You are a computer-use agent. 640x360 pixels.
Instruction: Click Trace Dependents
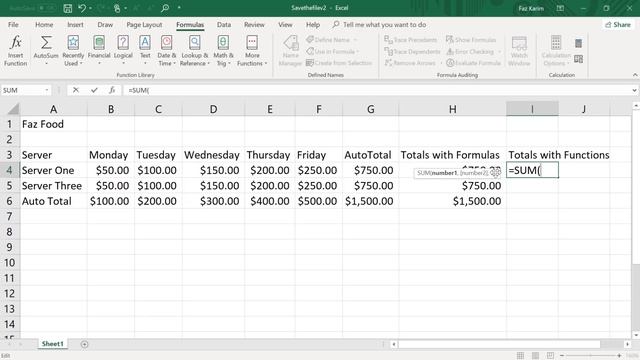[412, 51]
